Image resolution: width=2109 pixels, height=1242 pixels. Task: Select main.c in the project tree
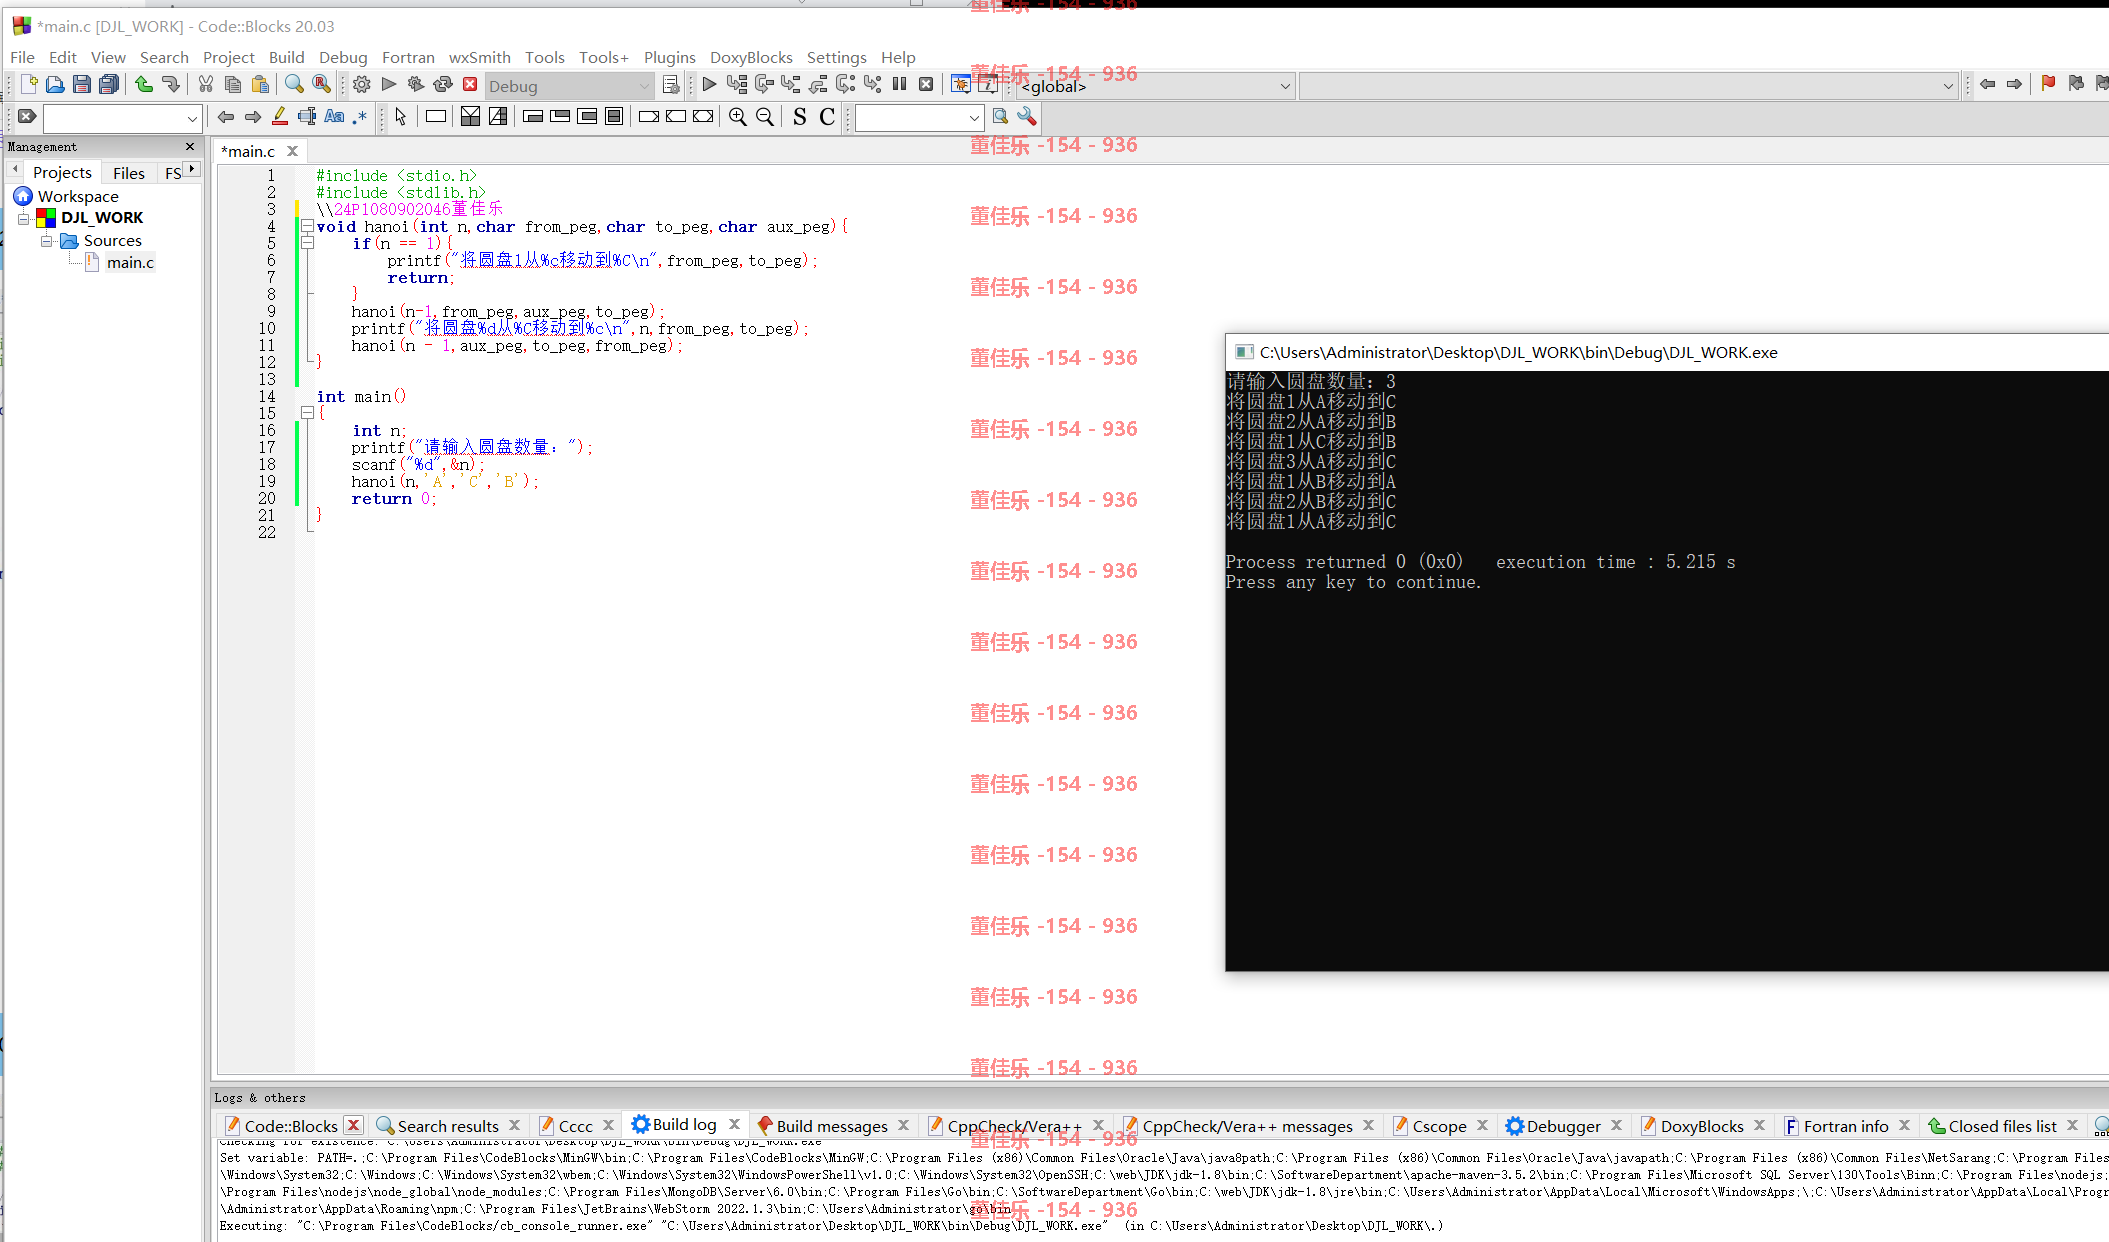point(130,263)
